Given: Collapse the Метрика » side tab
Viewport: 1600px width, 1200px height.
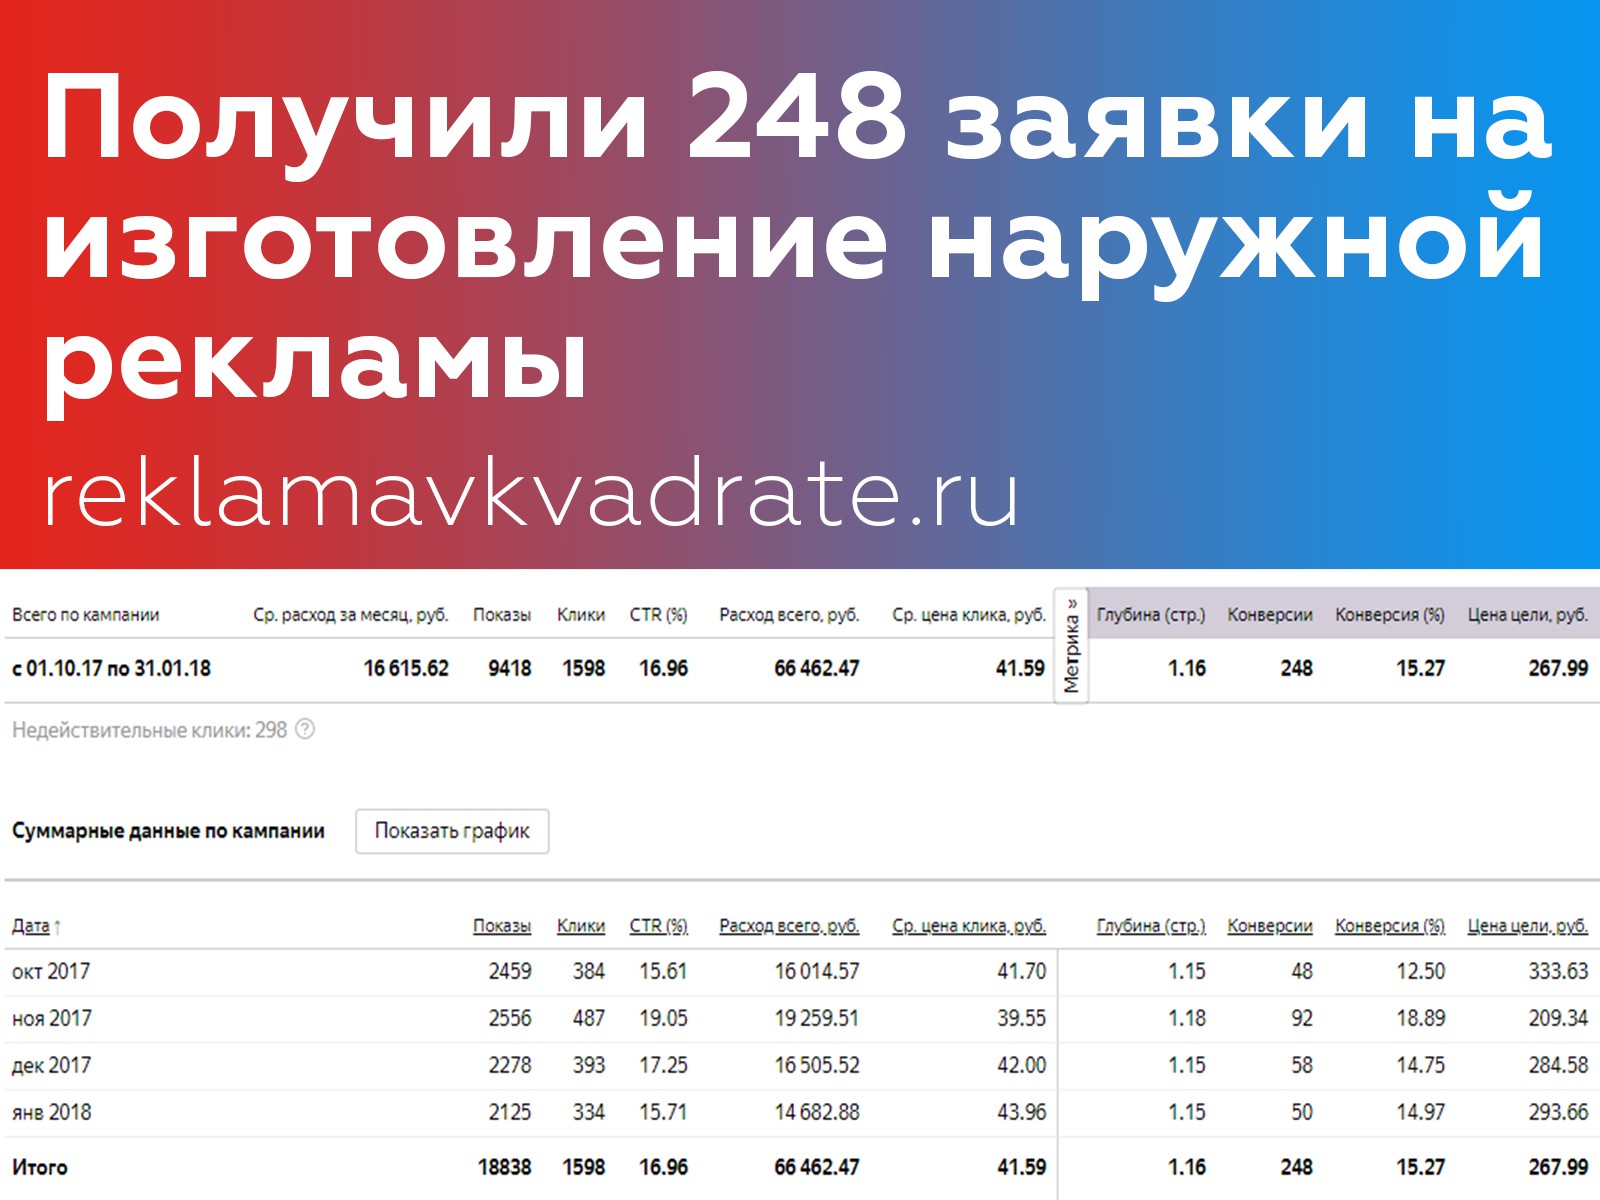Looking at the screenshot, I should 1071,646.
